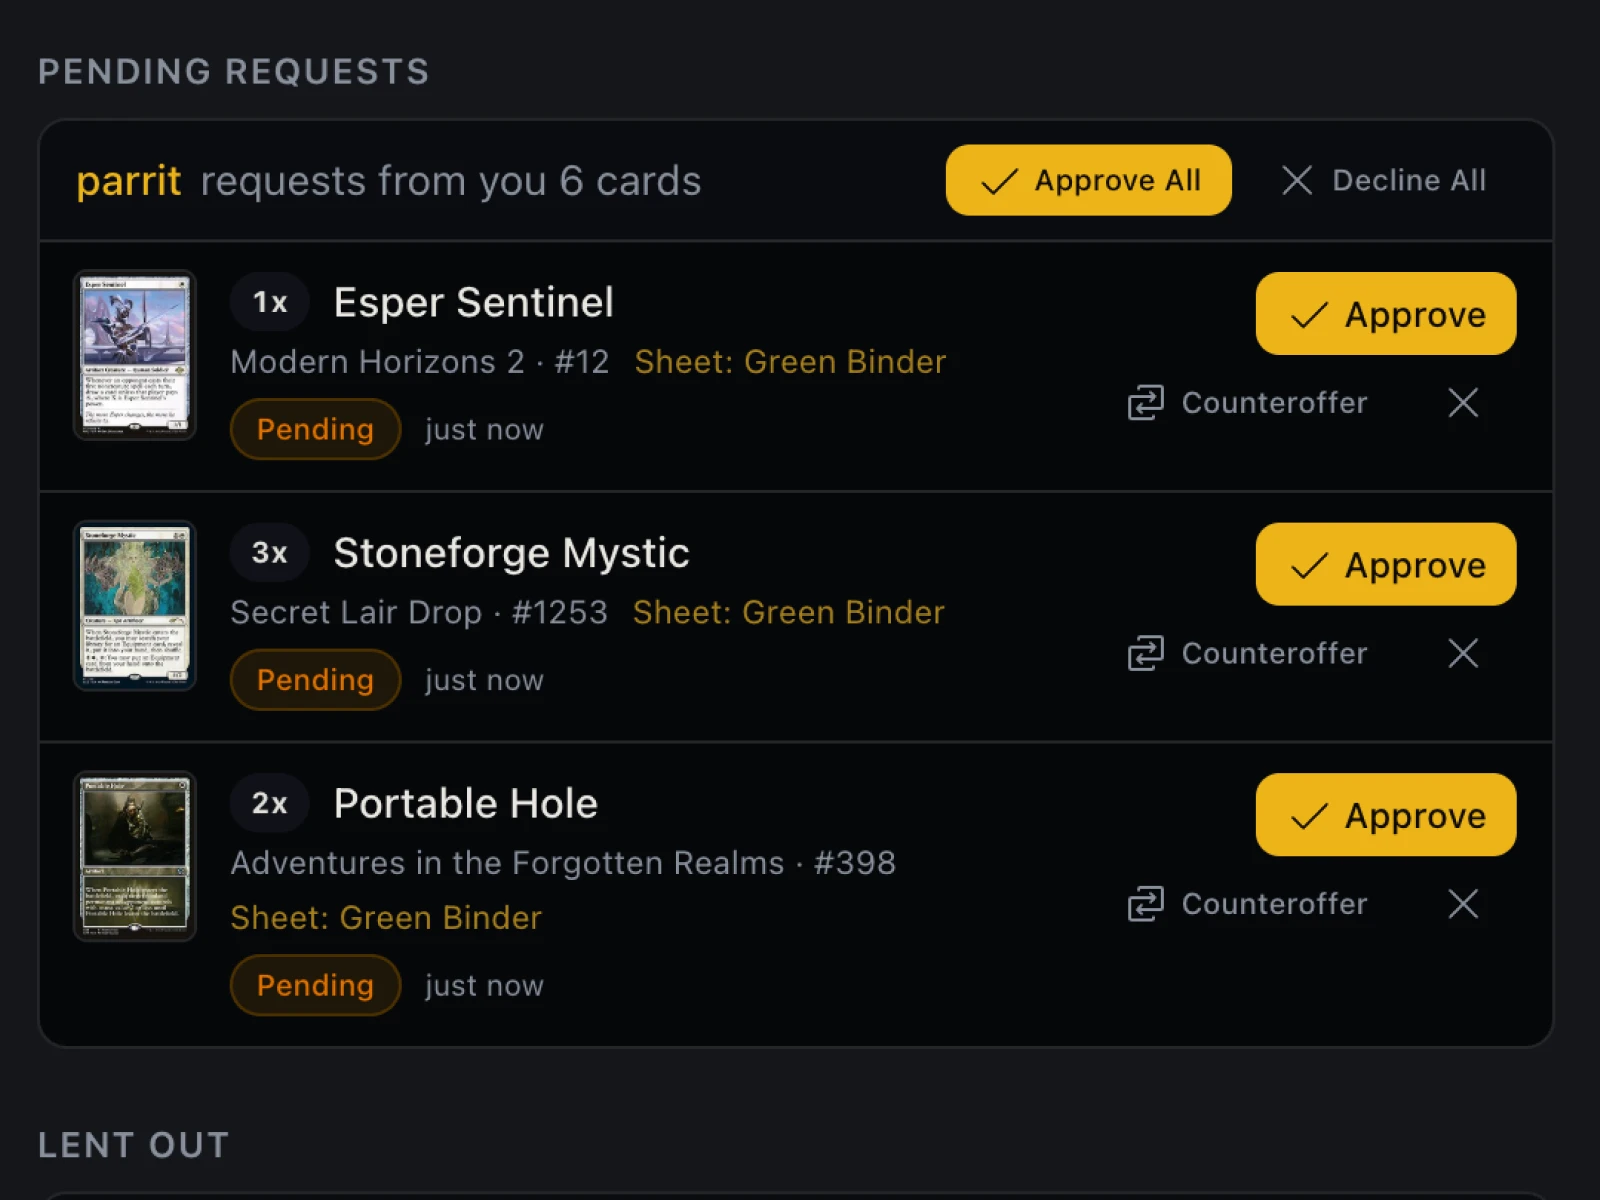
Task: Click Counteroffer swap icon for Stoneforge Mystic
Action: [x=1146, y=653]
